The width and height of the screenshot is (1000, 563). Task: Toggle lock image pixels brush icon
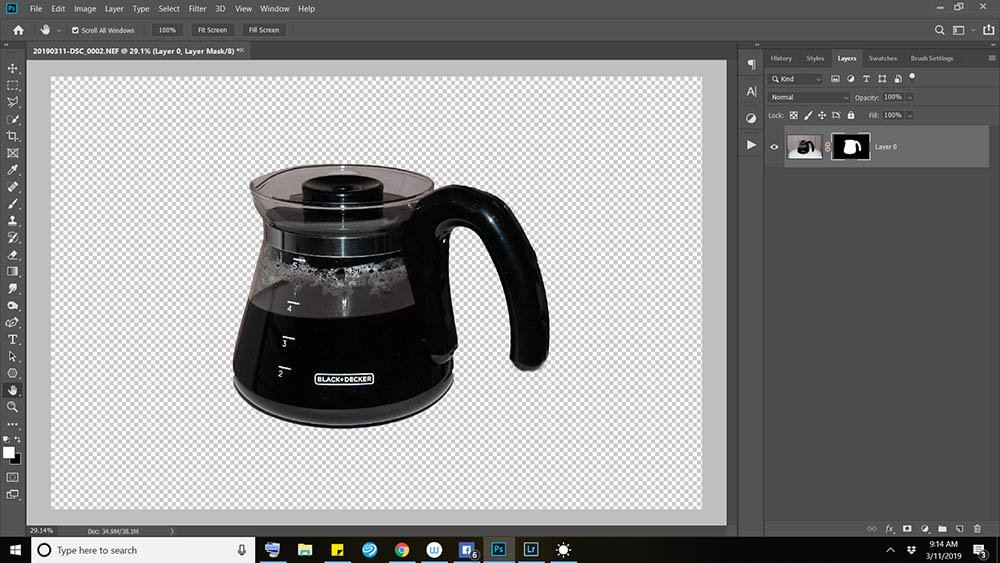(x=808, y=115)
